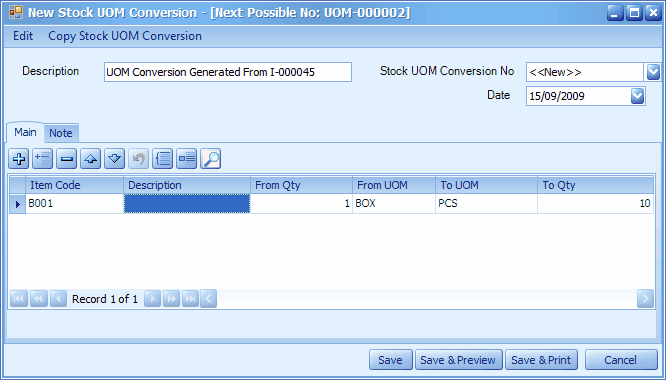Expand the Stock UOM Conversion No dropdown

coord(653,72)
